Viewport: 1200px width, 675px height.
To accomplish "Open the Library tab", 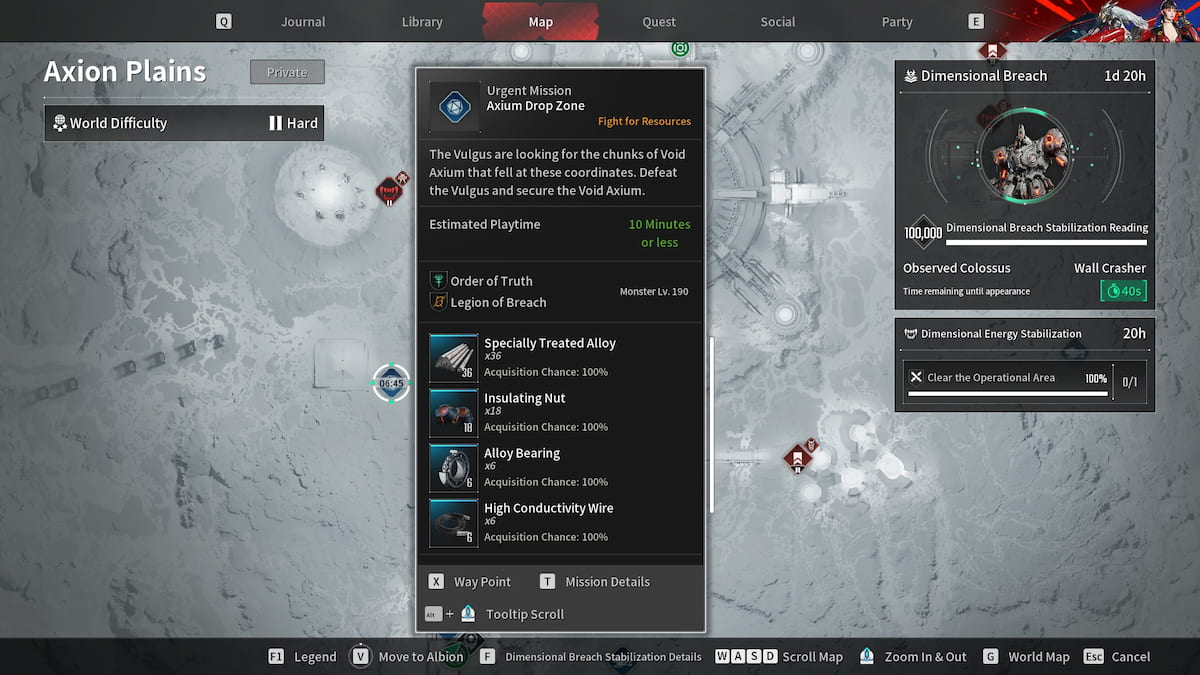I will click(421, 22).
